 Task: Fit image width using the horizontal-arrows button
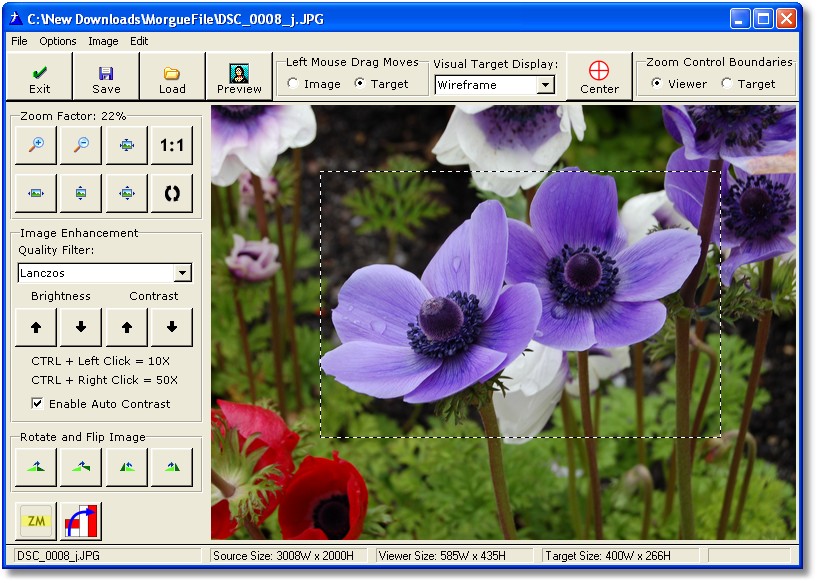[x=36, y=193]
